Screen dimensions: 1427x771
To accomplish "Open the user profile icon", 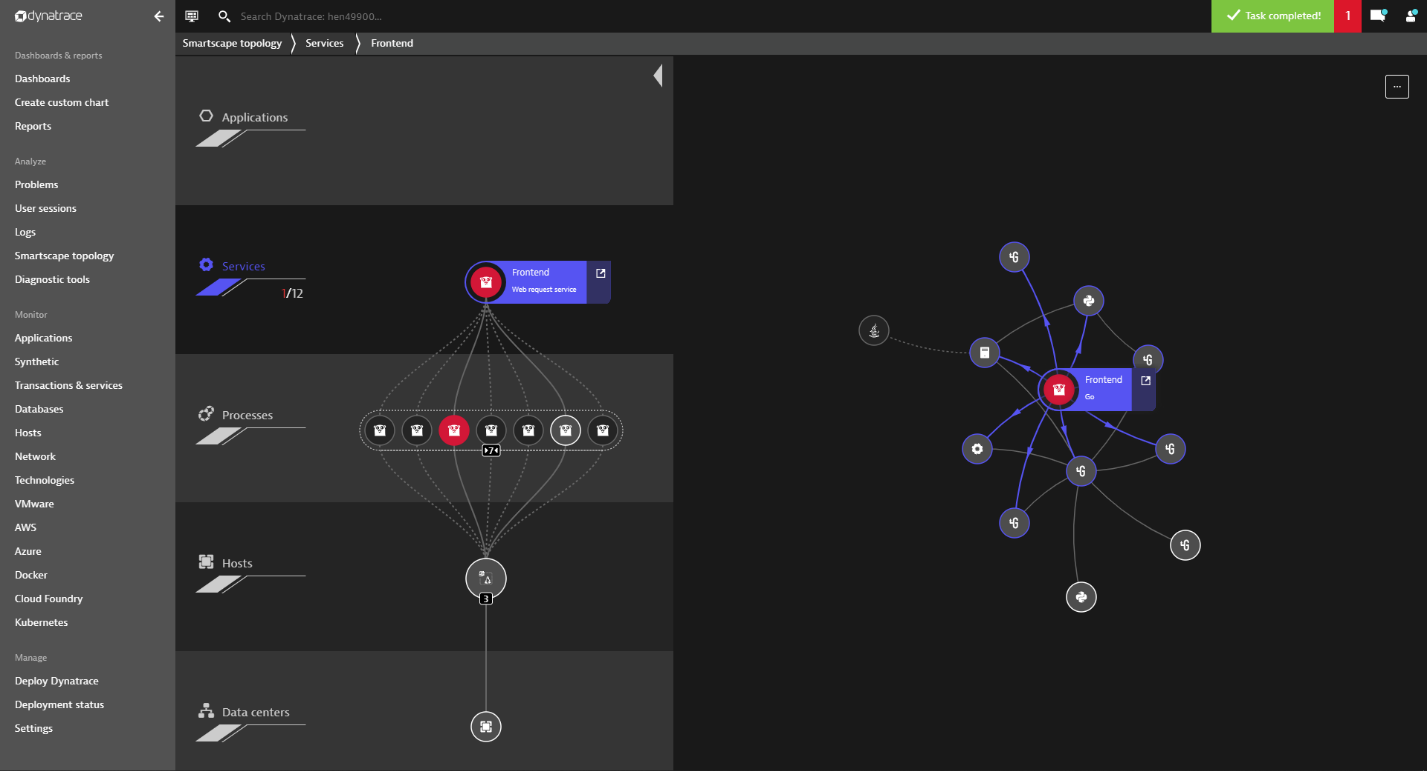I will (x=1411, y=16).
